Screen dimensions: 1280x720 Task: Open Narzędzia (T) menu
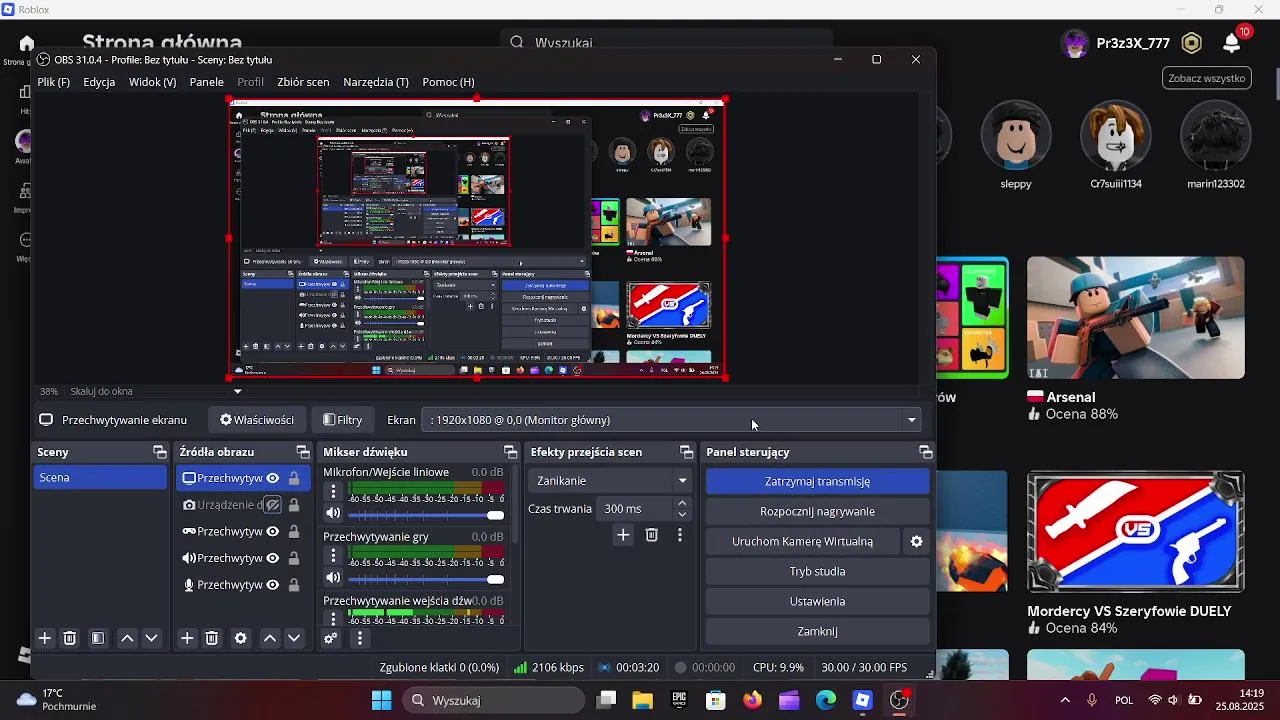[x=376, y=82]
